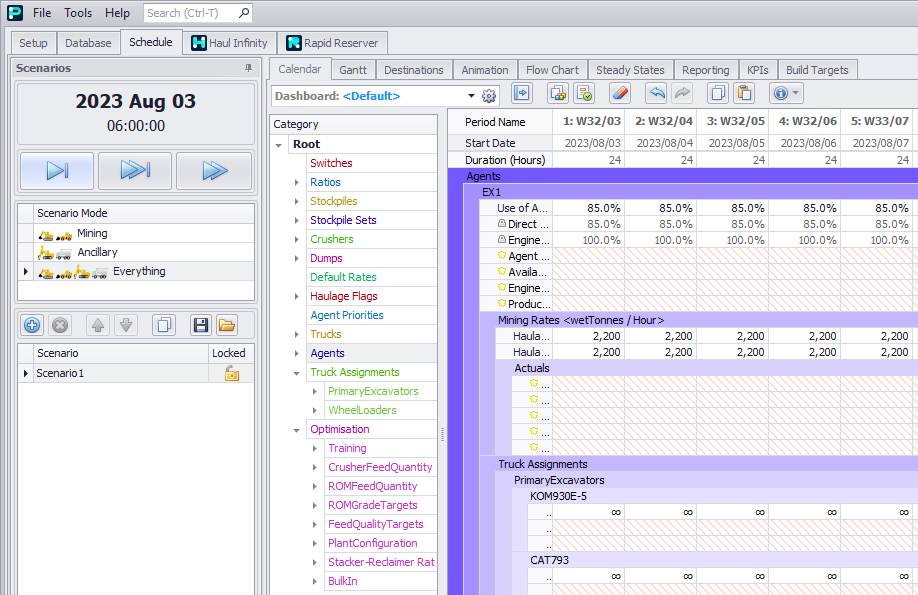Step to next period playback button
The image size is (918, 595).
tap(57, 171)
